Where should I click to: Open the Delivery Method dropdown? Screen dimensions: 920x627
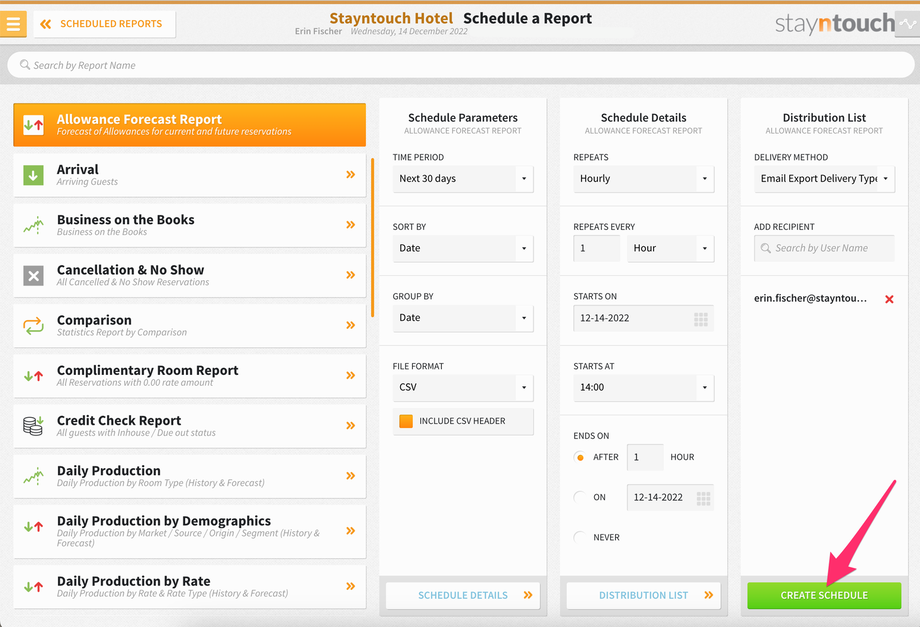pyautogui.click(x=824, y=179)
